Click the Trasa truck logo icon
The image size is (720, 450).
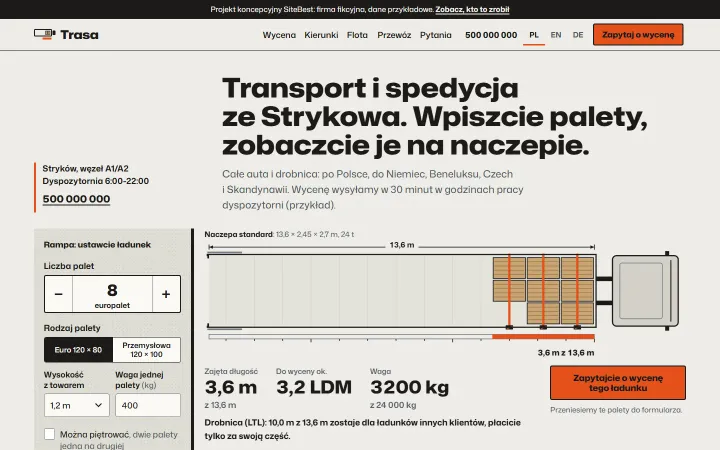click(x=45, y=34)
